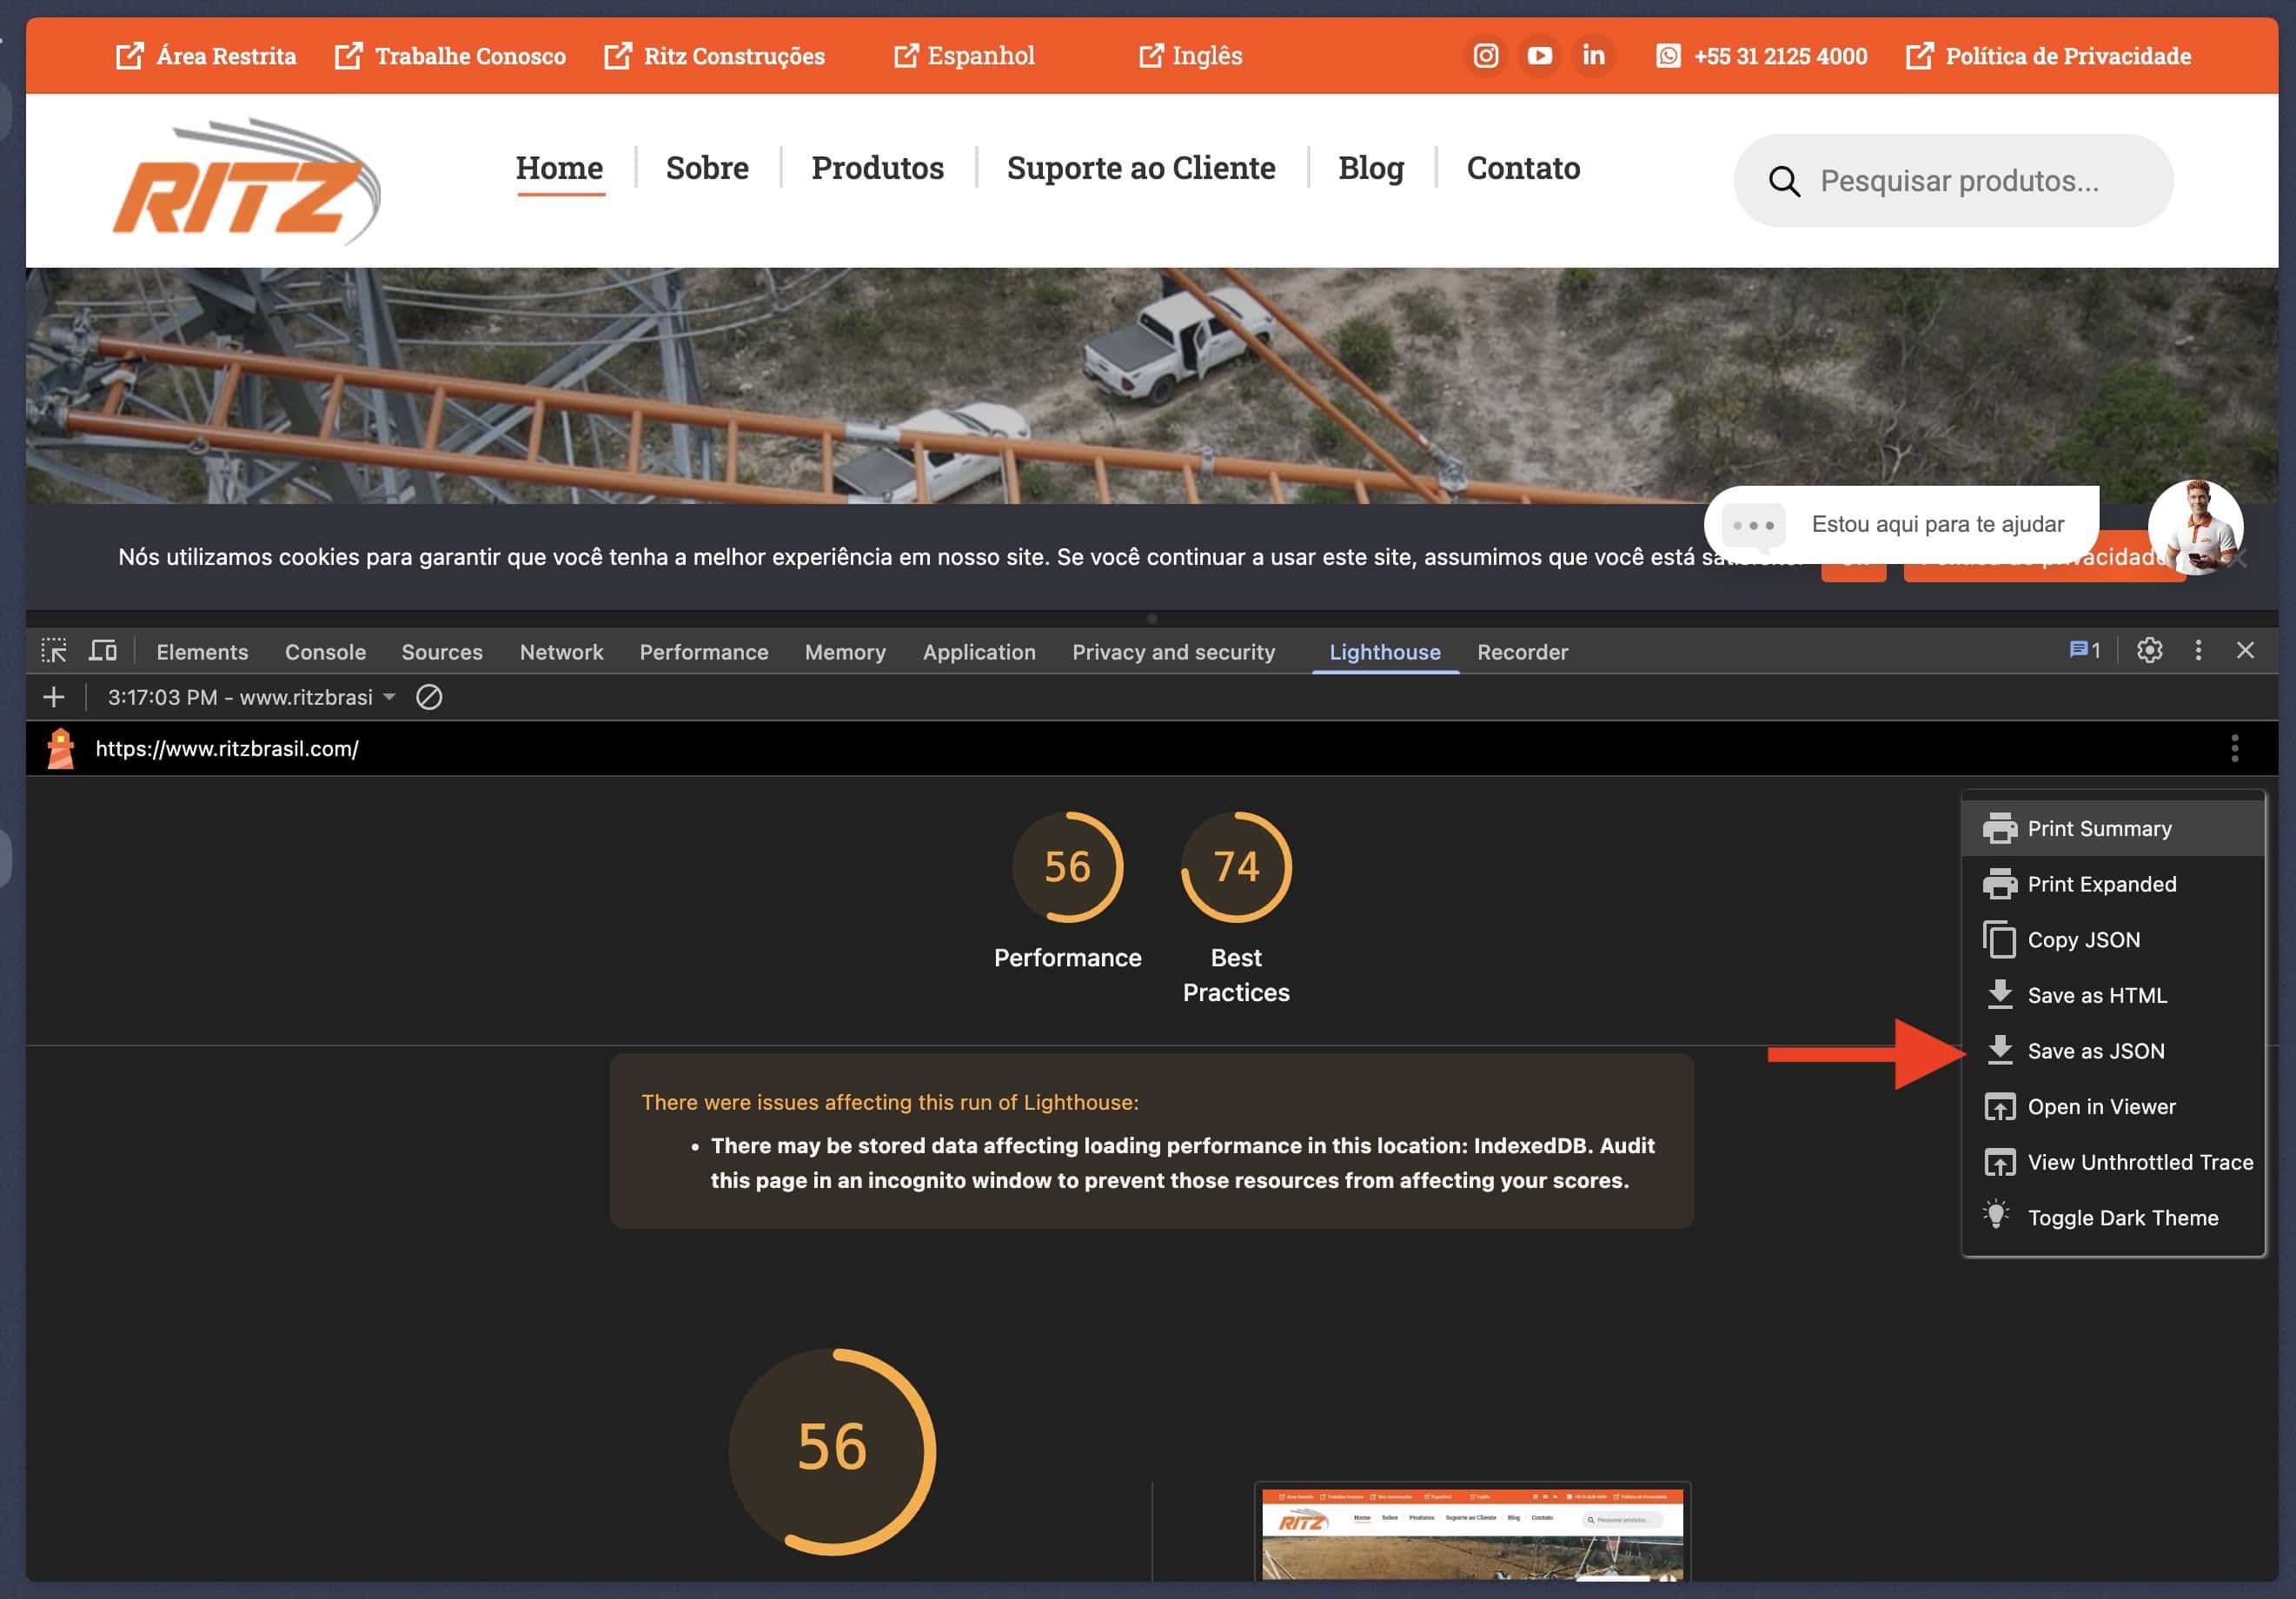Clear all Lighthouse reports icon
Screen dimensions: 2296x1599
click(x=429, y=697)
